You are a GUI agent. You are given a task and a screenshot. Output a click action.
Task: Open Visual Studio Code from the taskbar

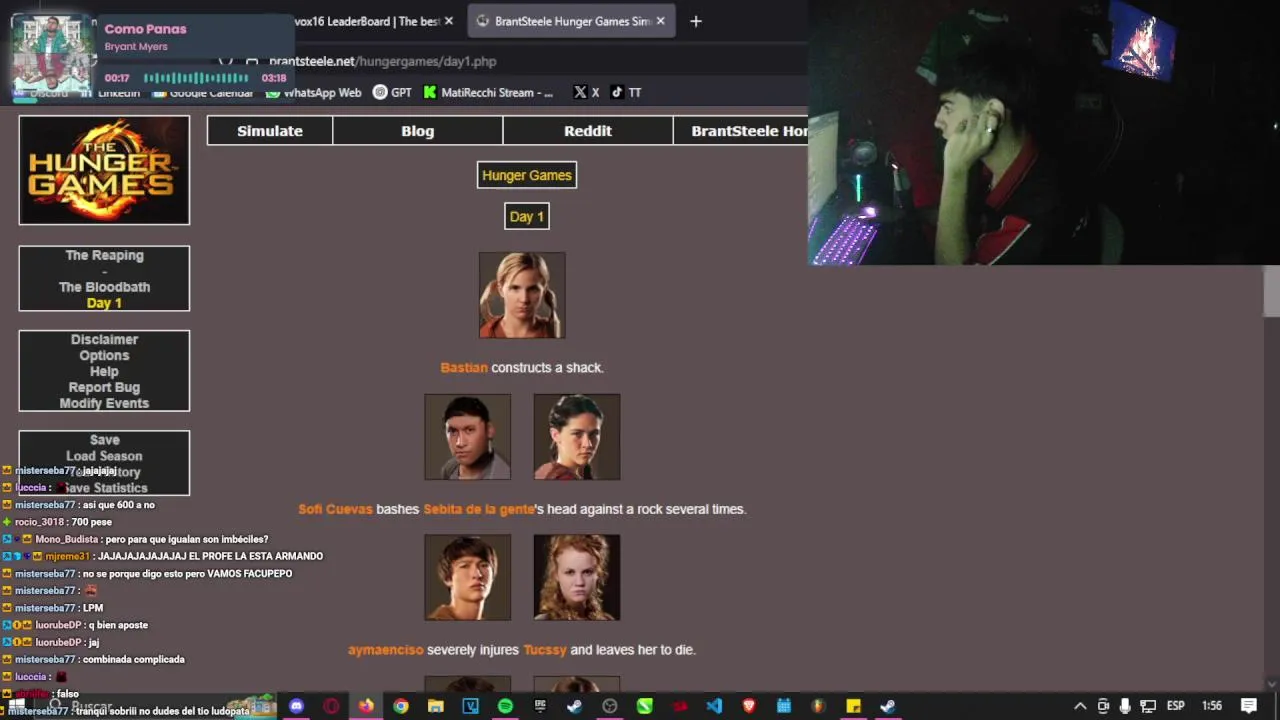point(714,706)
